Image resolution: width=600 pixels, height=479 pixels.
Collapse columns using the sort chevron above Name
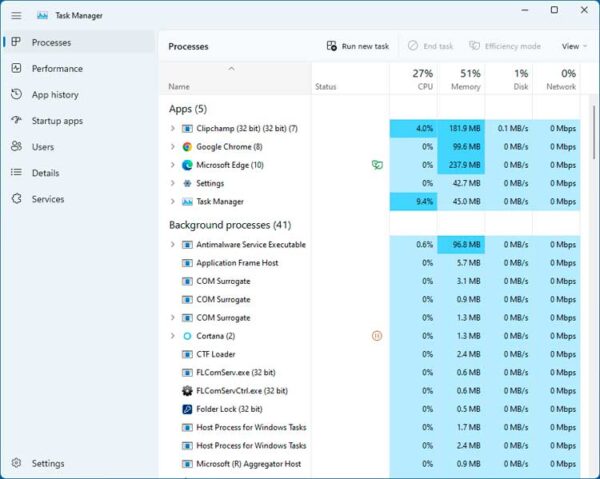tap(231, 68)
